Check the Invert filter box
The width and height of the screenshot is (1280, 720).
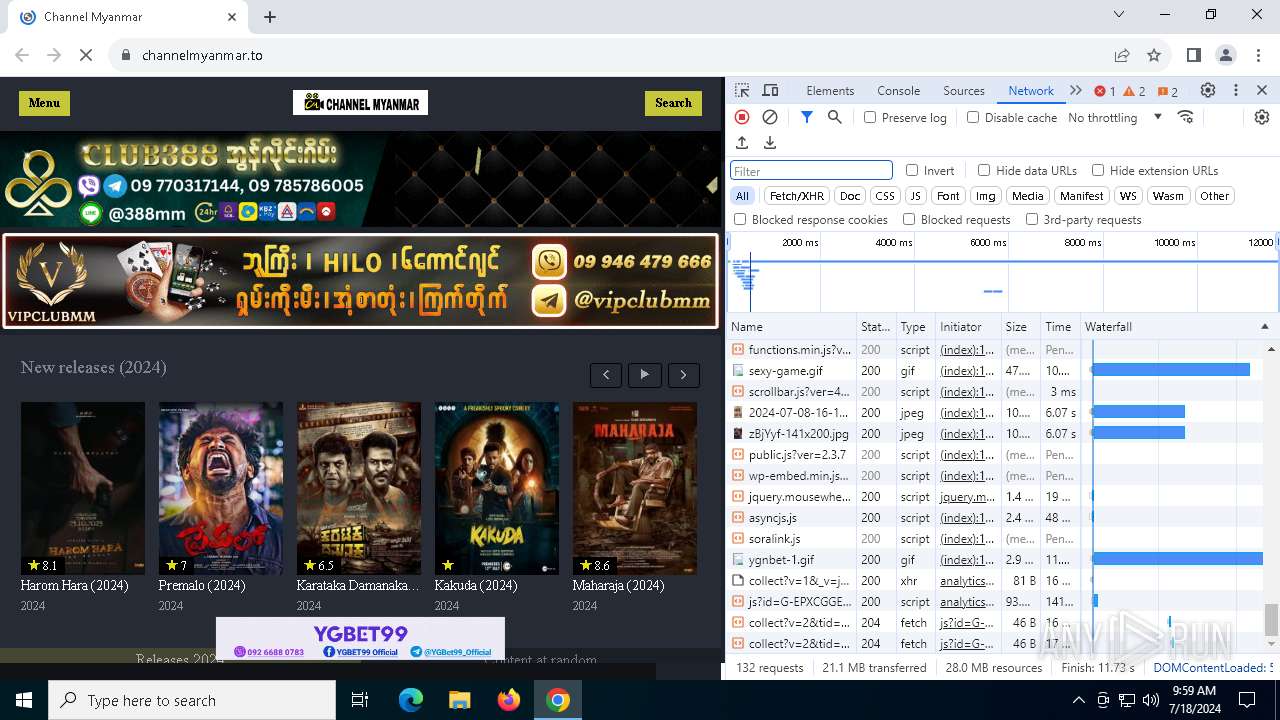click(912, 170)
